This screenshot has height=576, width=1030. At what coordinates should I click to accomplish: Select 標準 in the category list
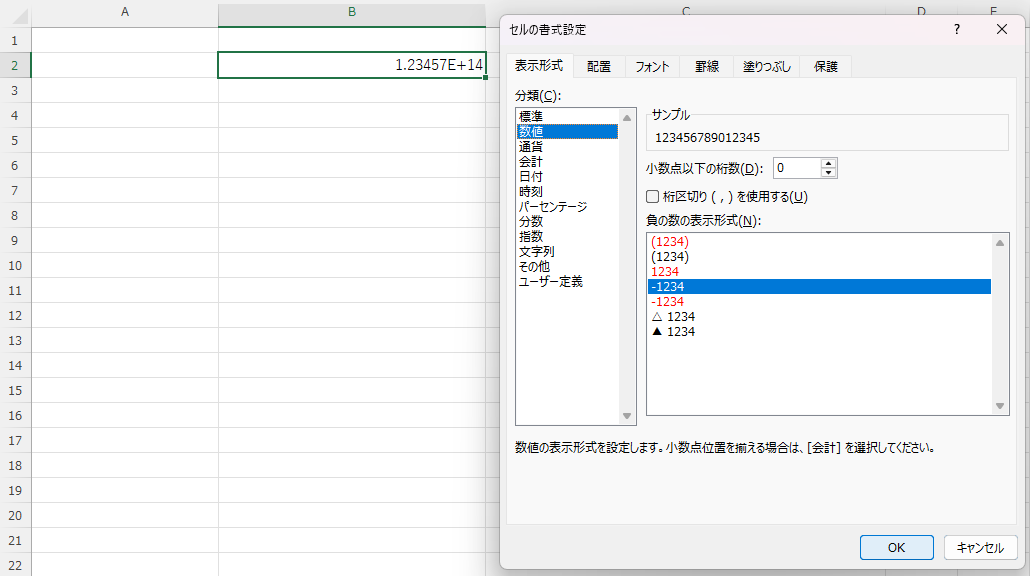[x=567, y=116]
